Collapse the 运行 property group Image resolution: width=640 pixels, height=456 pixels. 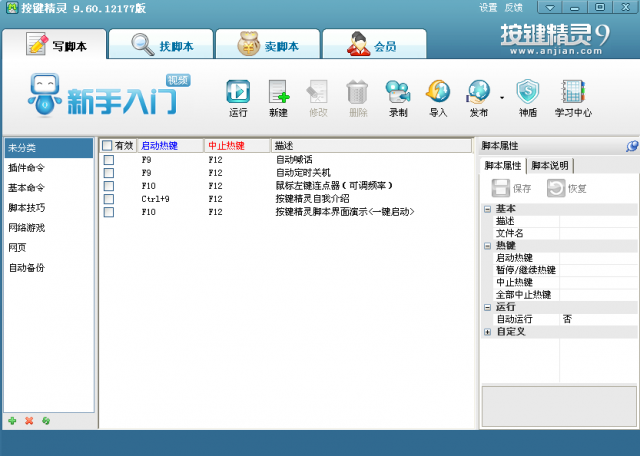pyautogui.click(x=487, y=307)
